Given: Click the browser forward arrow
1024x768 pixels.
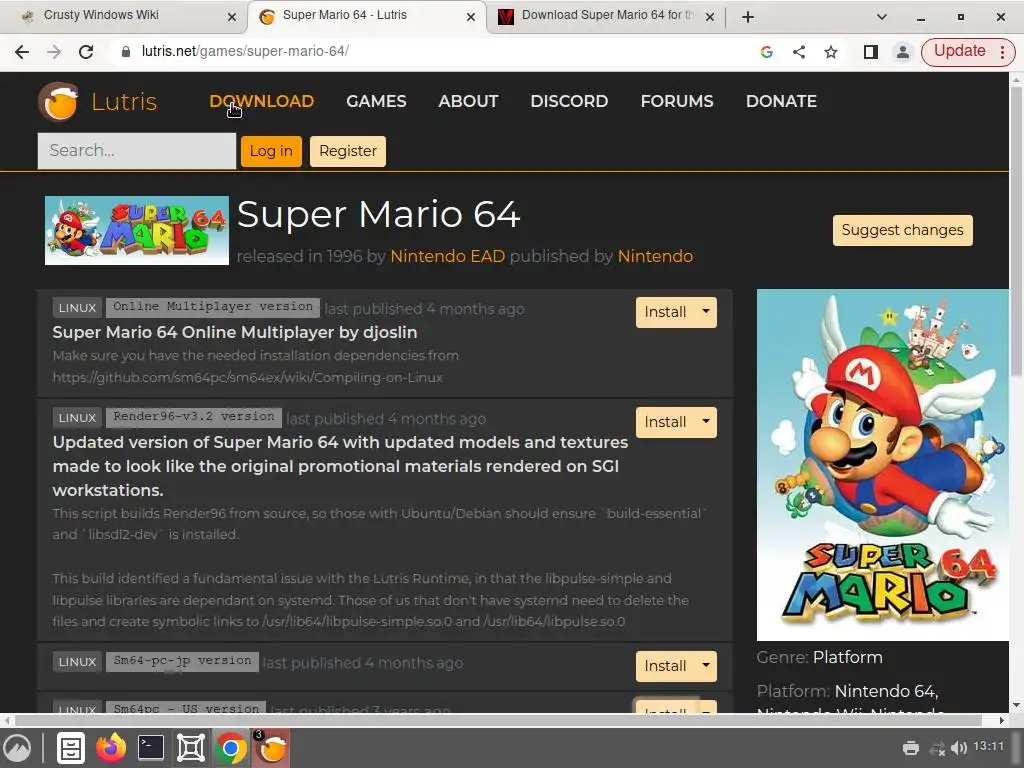Looking at the screenshot, I should coord(54,52).
